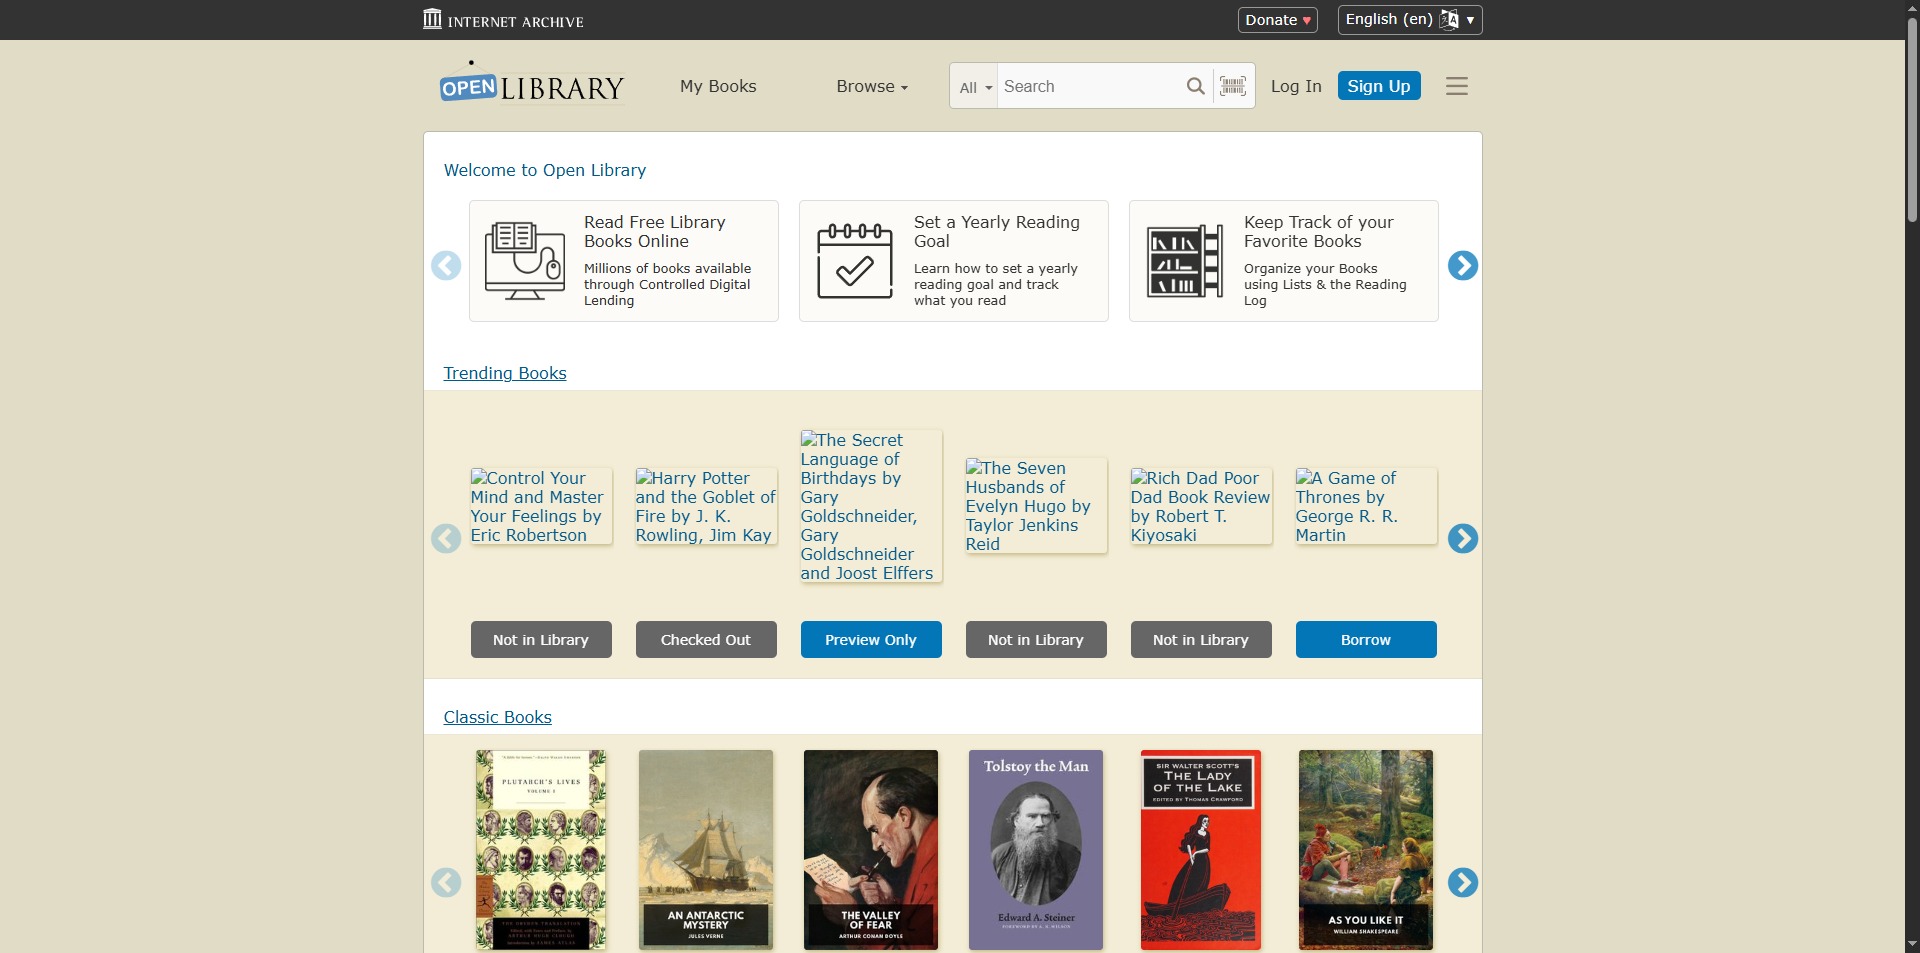Open the Open Library logo home link
Screen dimensions: 1920x953
[x=531, y=84]
